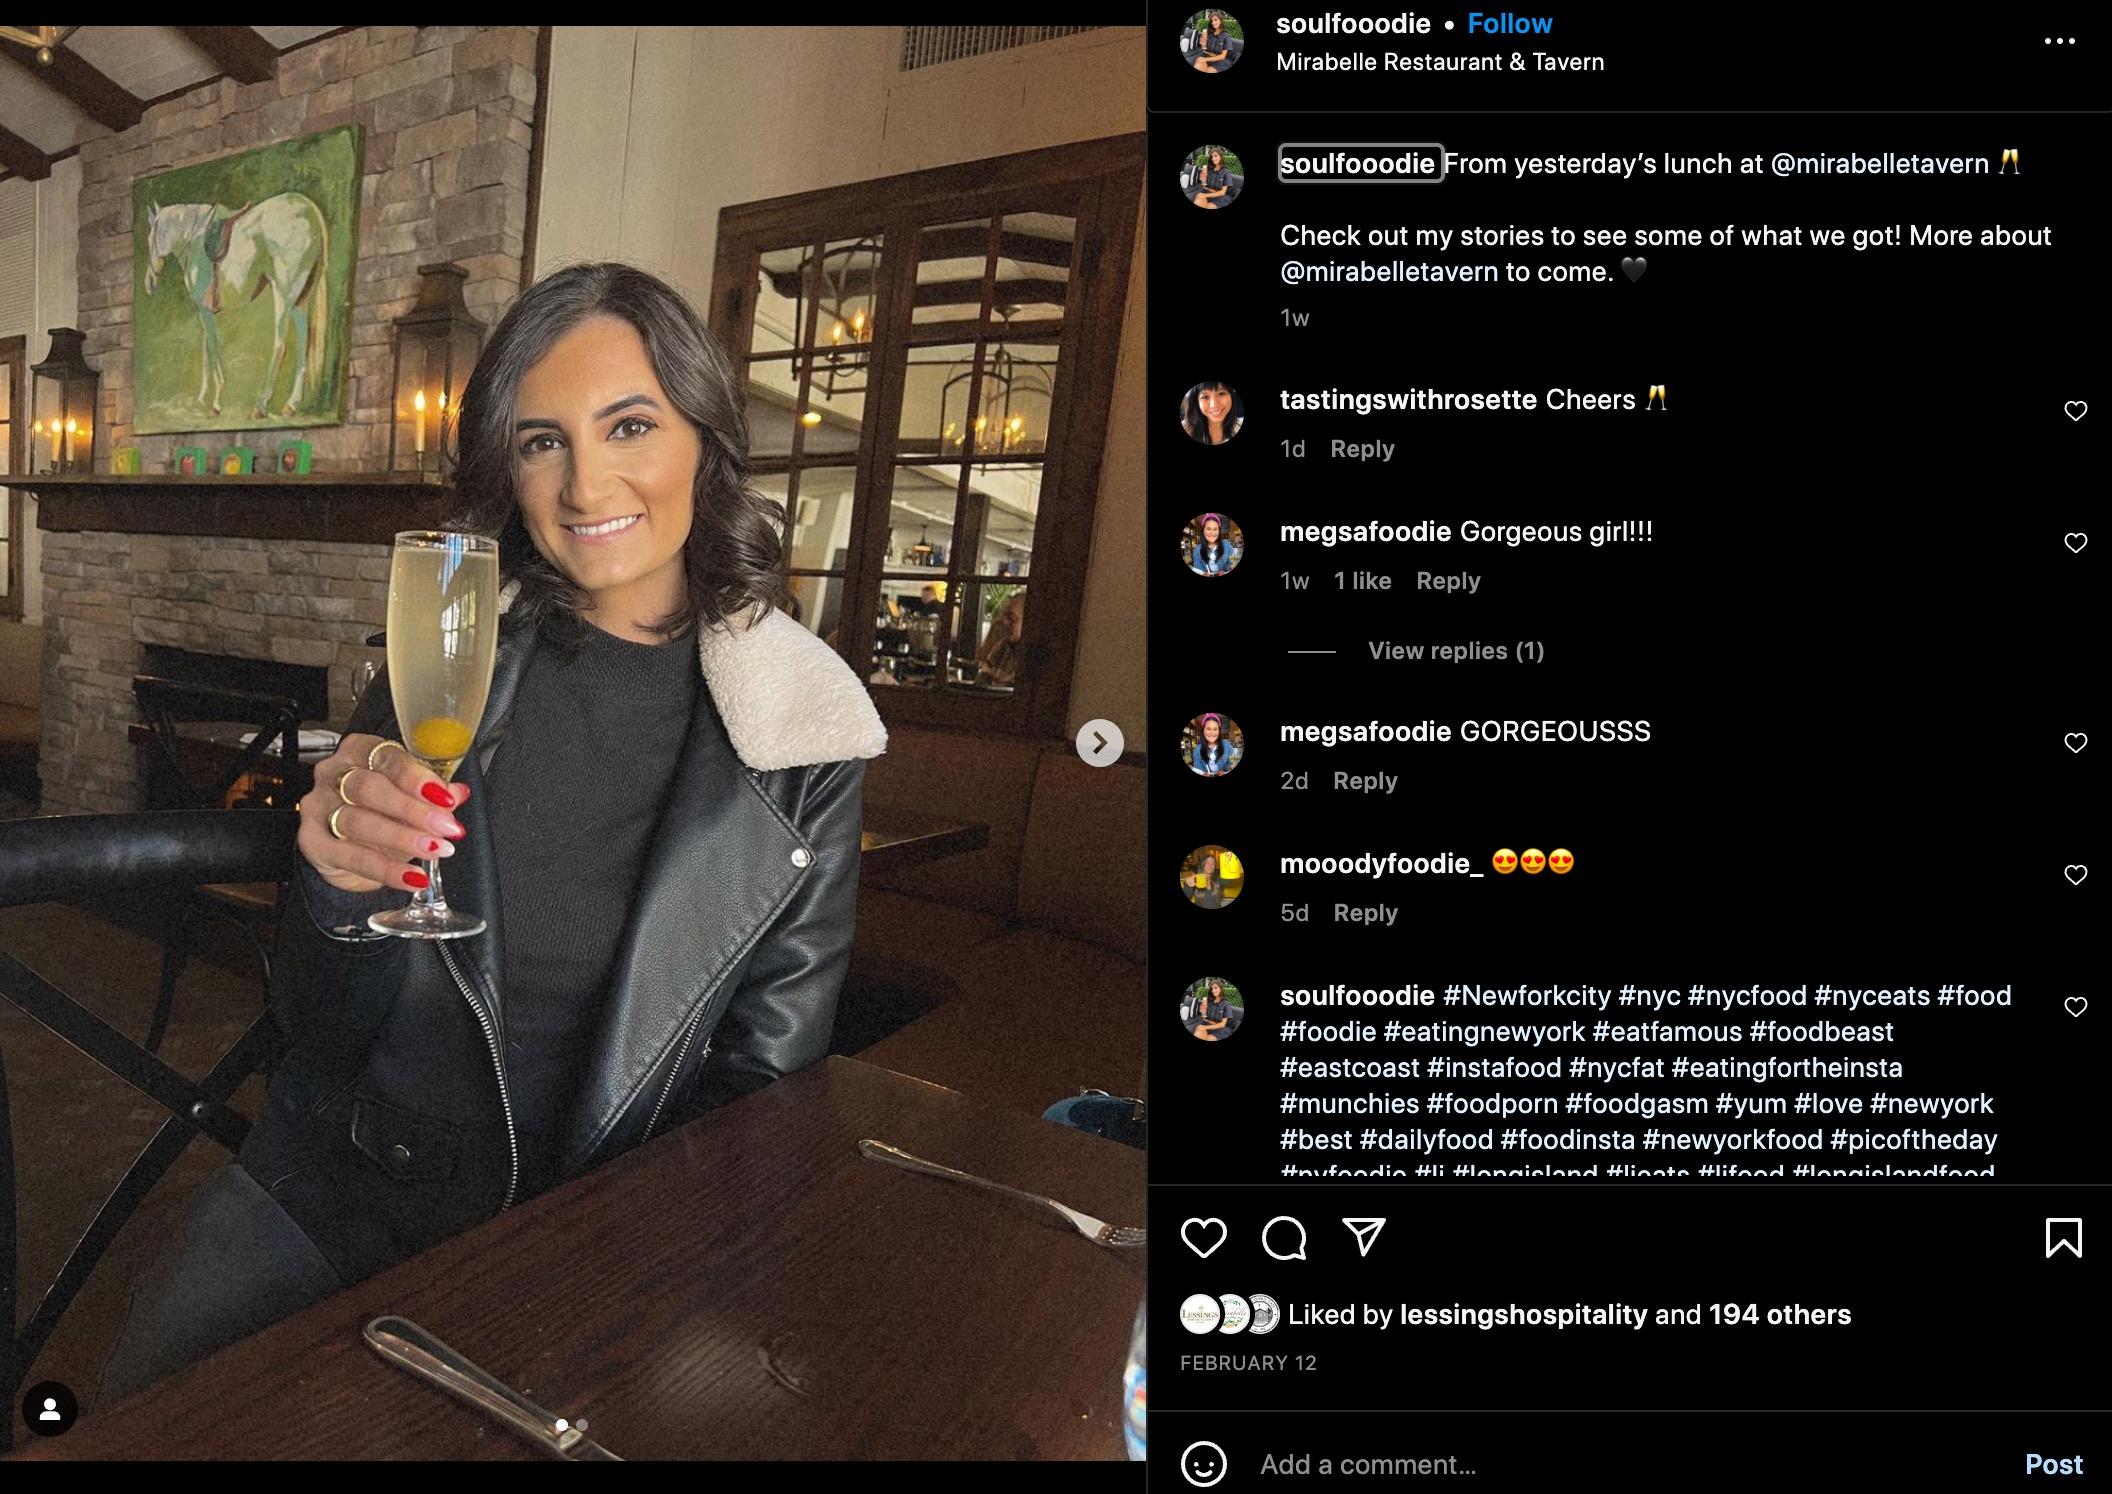Reply to megsafoodie's GORGEOUSSS comment
2112x1494 pixels.
click(x=1365, y=781)
